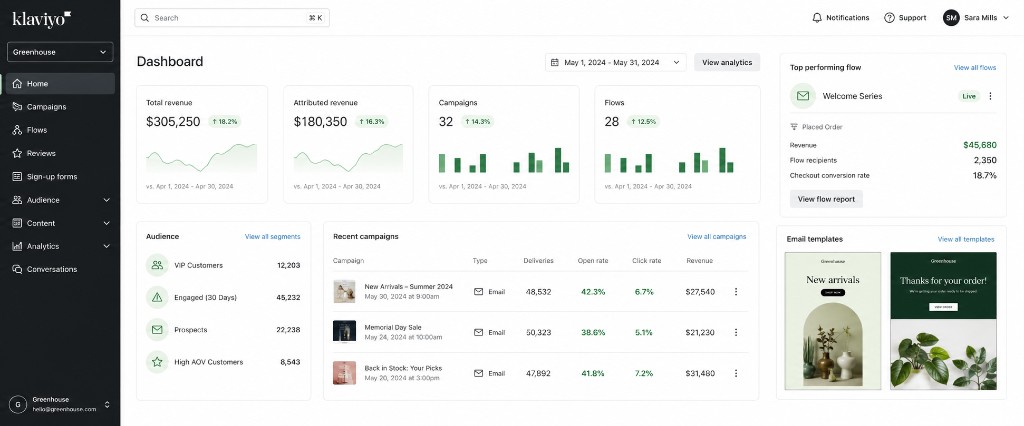Click the calendar icon in date picker

554,63
